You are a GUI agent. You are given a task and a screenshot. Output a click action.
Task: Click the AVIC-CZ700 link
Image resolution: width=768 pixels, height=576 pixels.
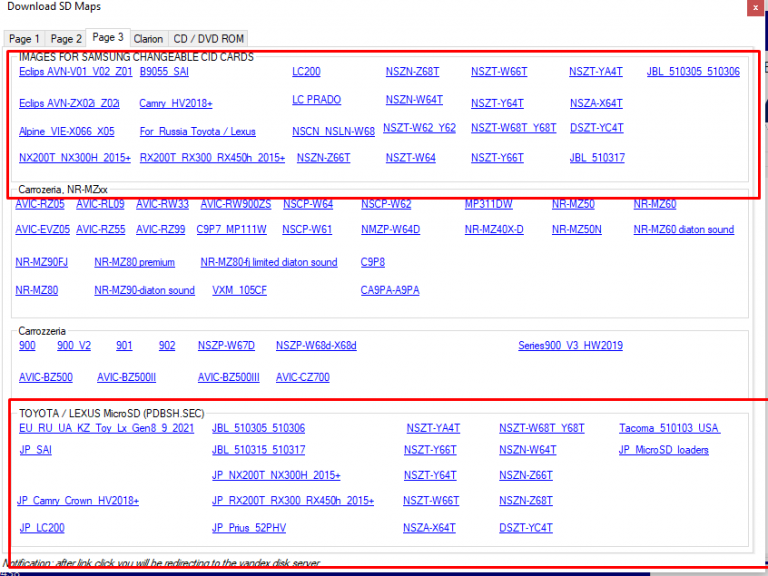302,377
